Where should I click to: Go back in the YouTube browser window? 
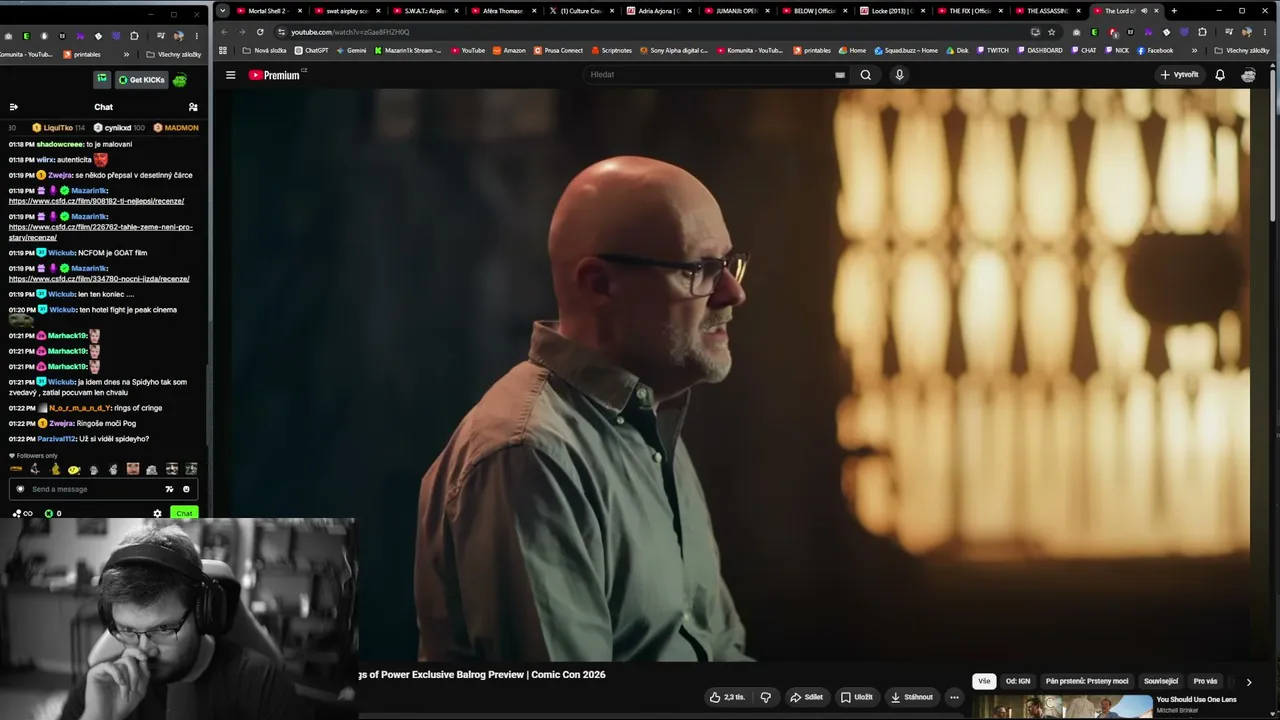pyautogui.click(x=224, y=32)
